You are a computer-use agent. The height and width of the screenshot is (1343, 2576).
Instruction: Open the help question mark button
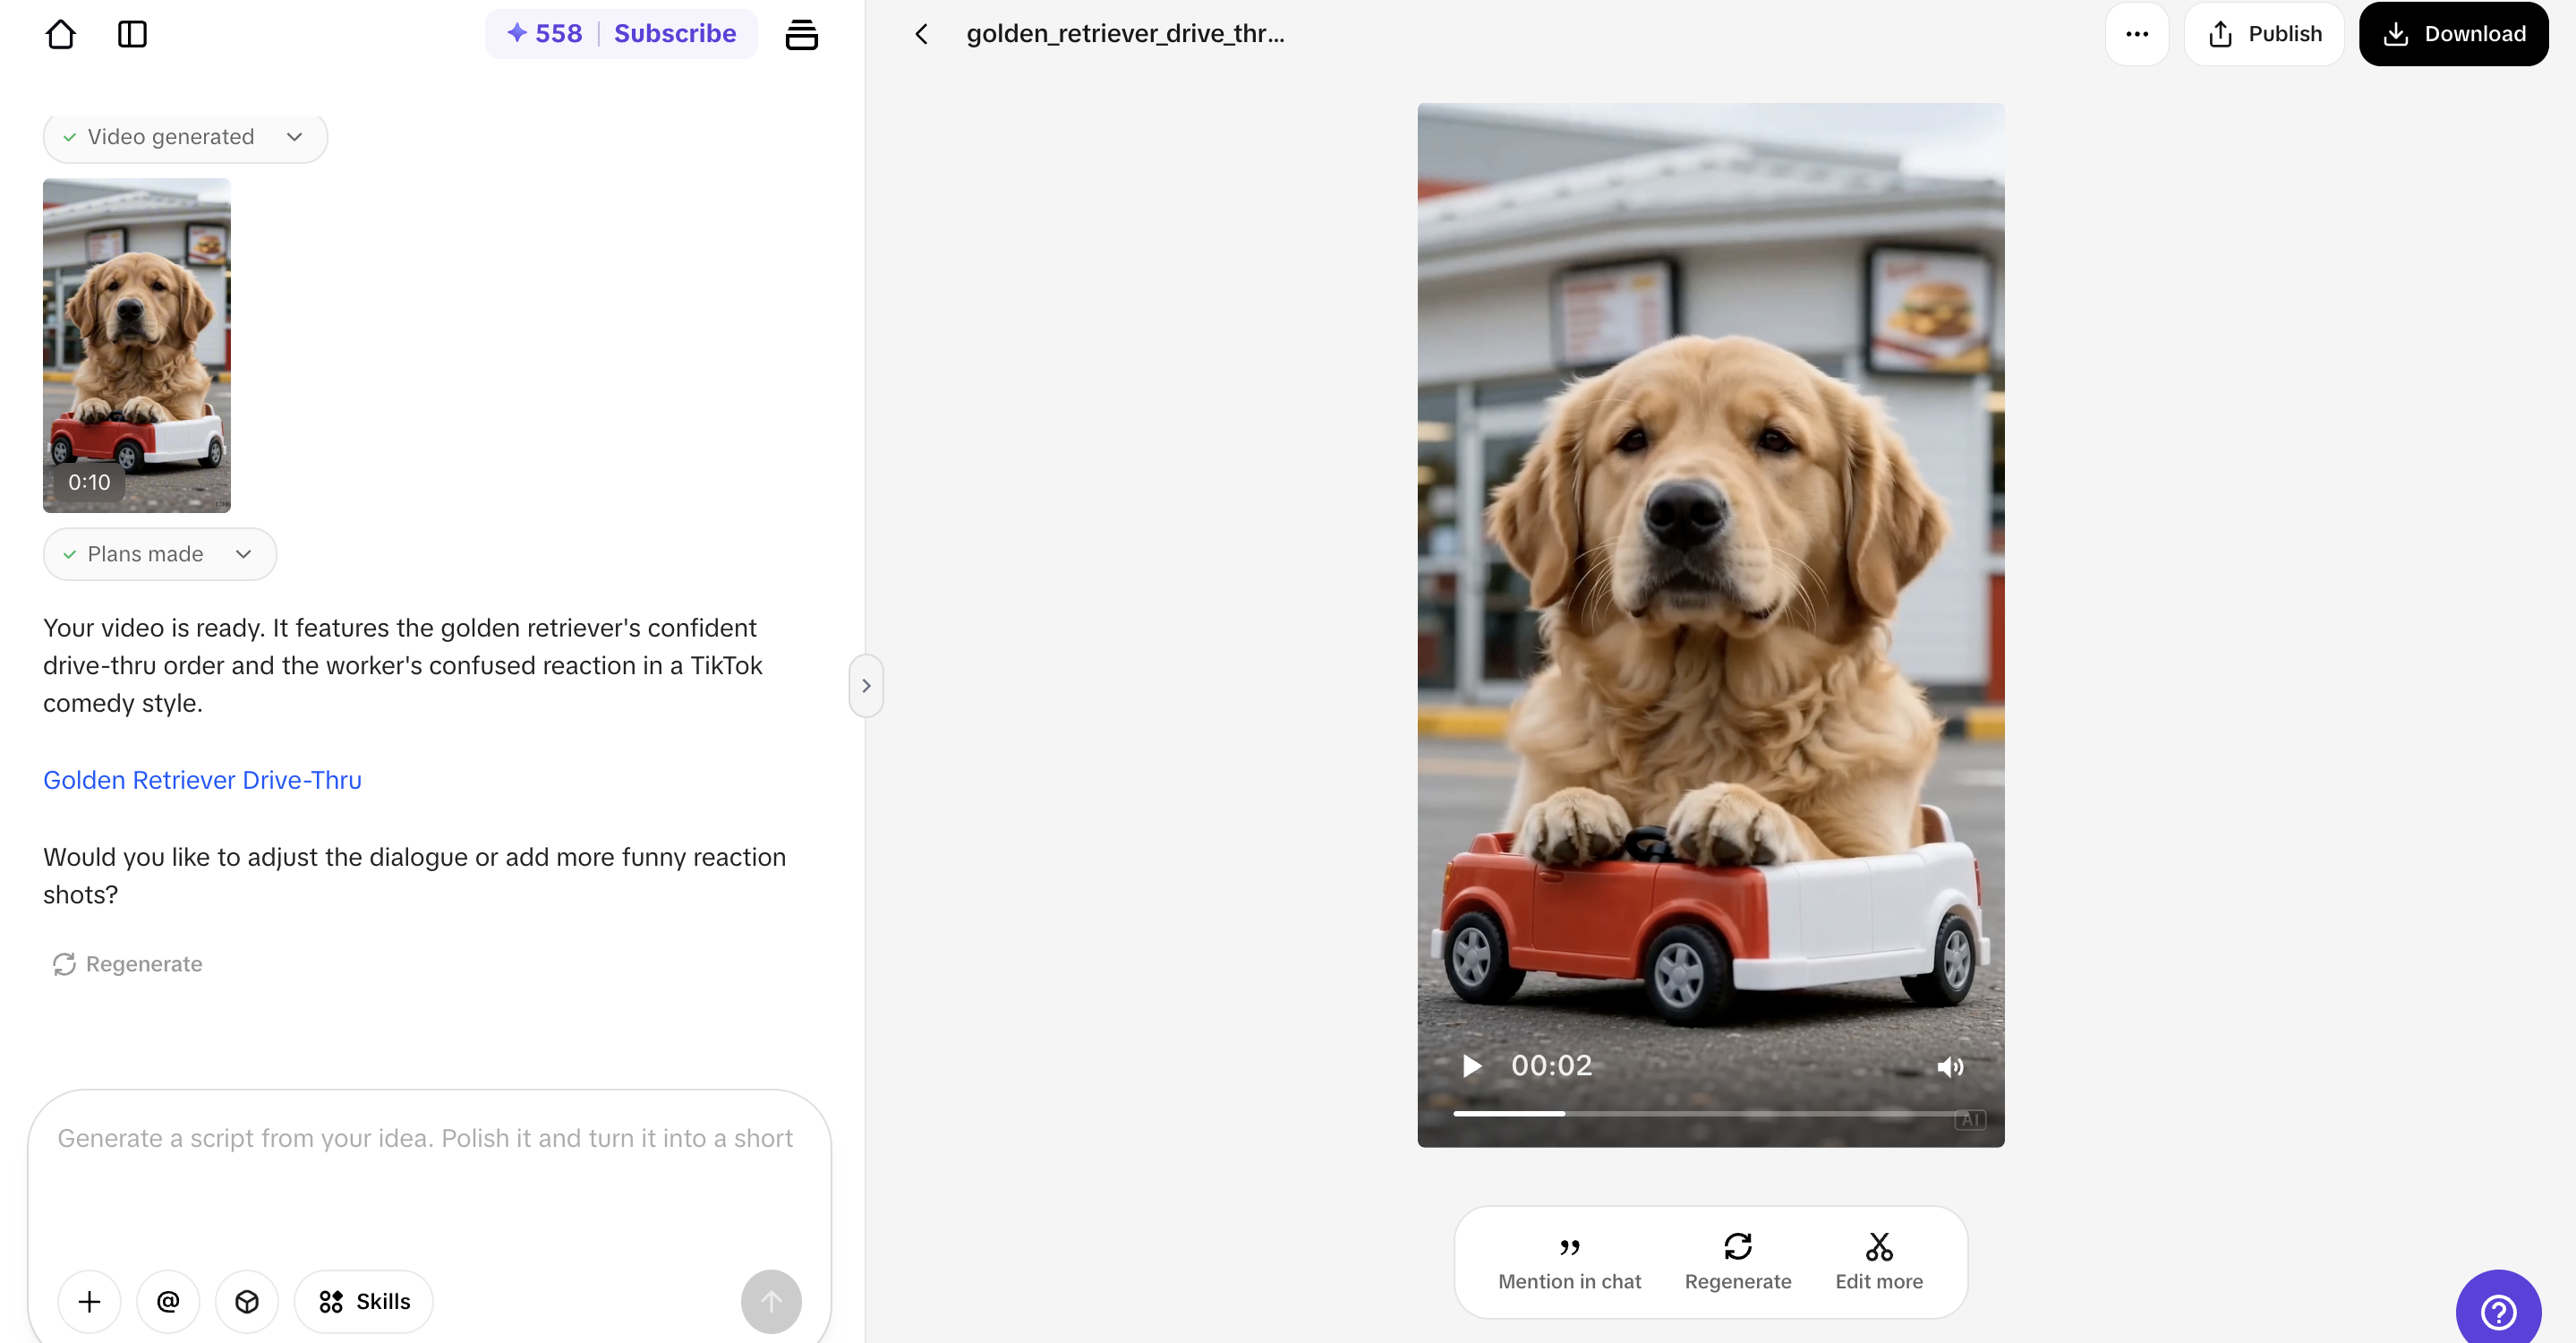coord(2498,1310)
